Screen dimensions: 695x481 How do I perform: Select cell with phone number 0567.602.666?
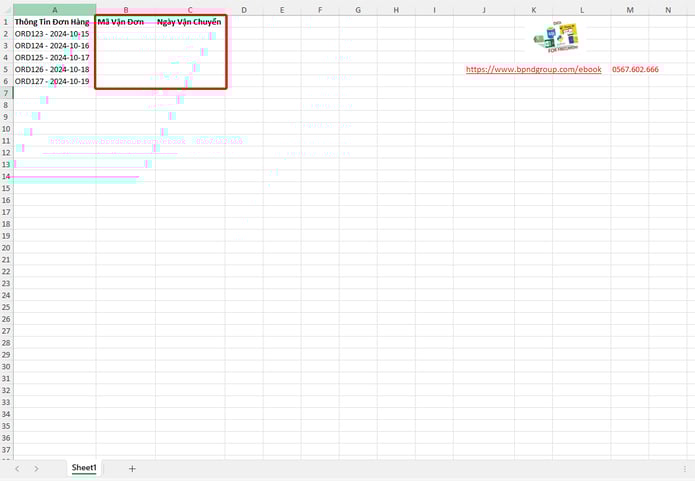tap(635, 69)
